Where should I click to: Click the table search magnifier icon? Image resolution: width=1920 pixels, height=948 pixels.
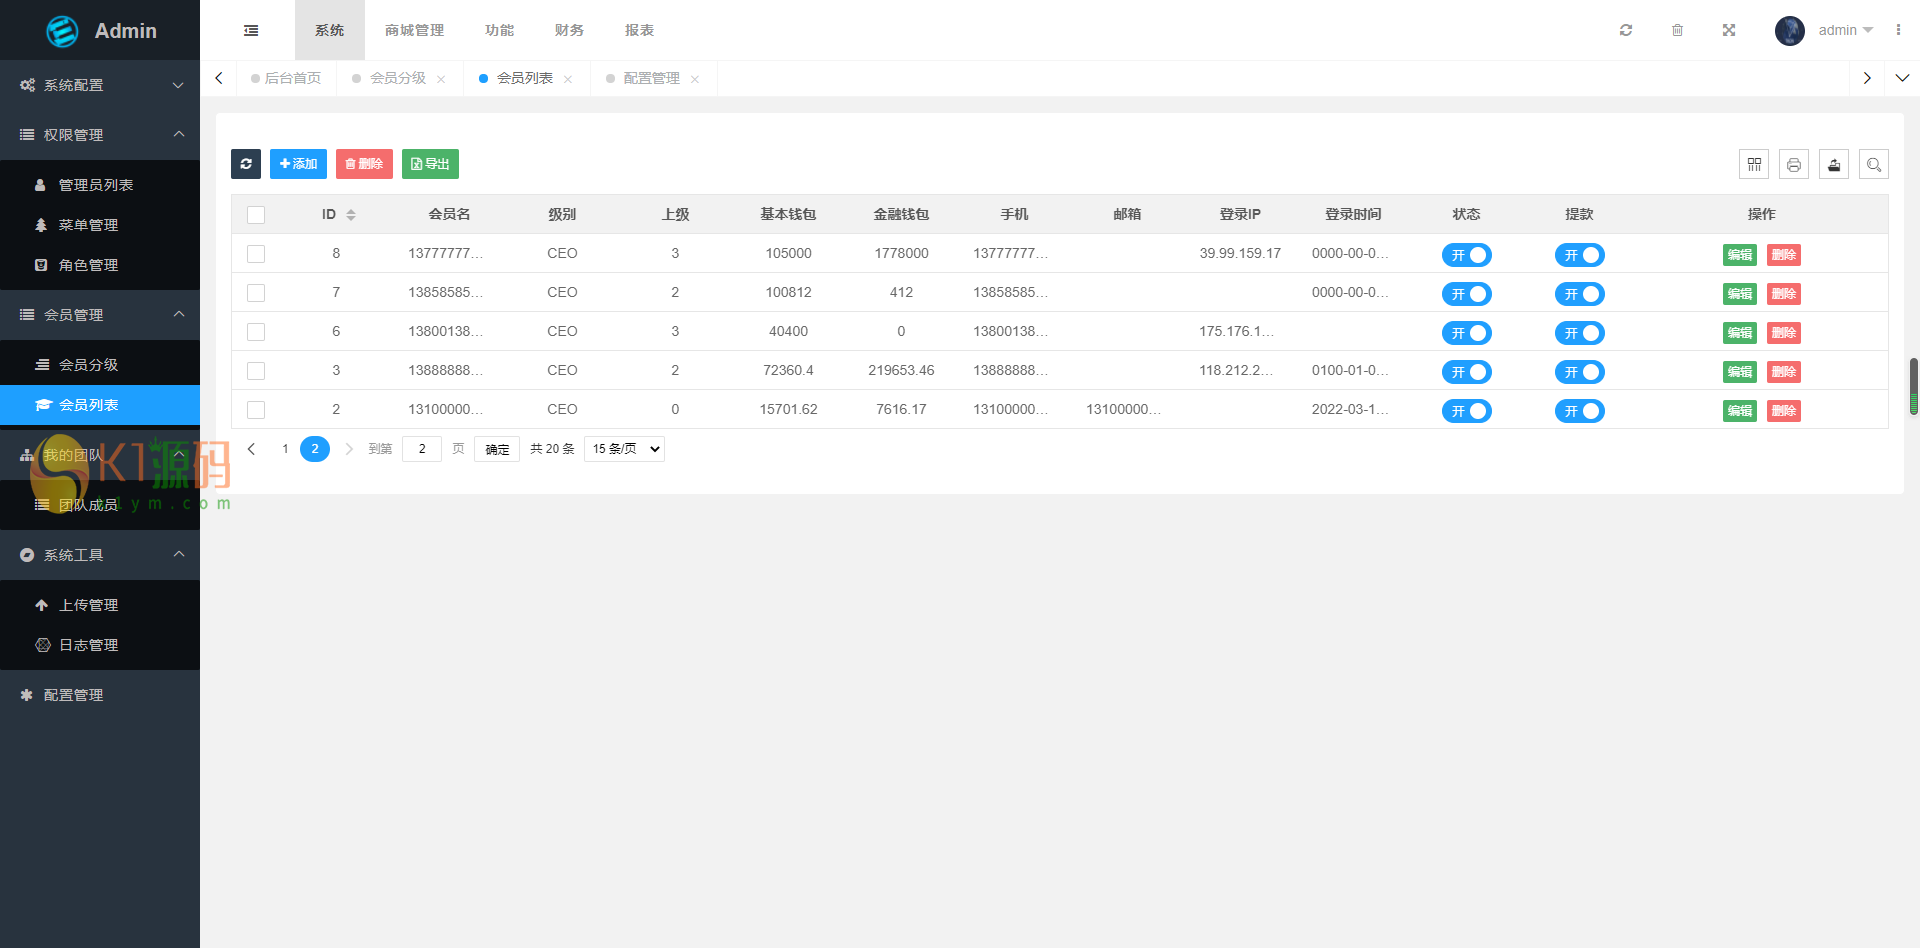tap(1874, 164)
